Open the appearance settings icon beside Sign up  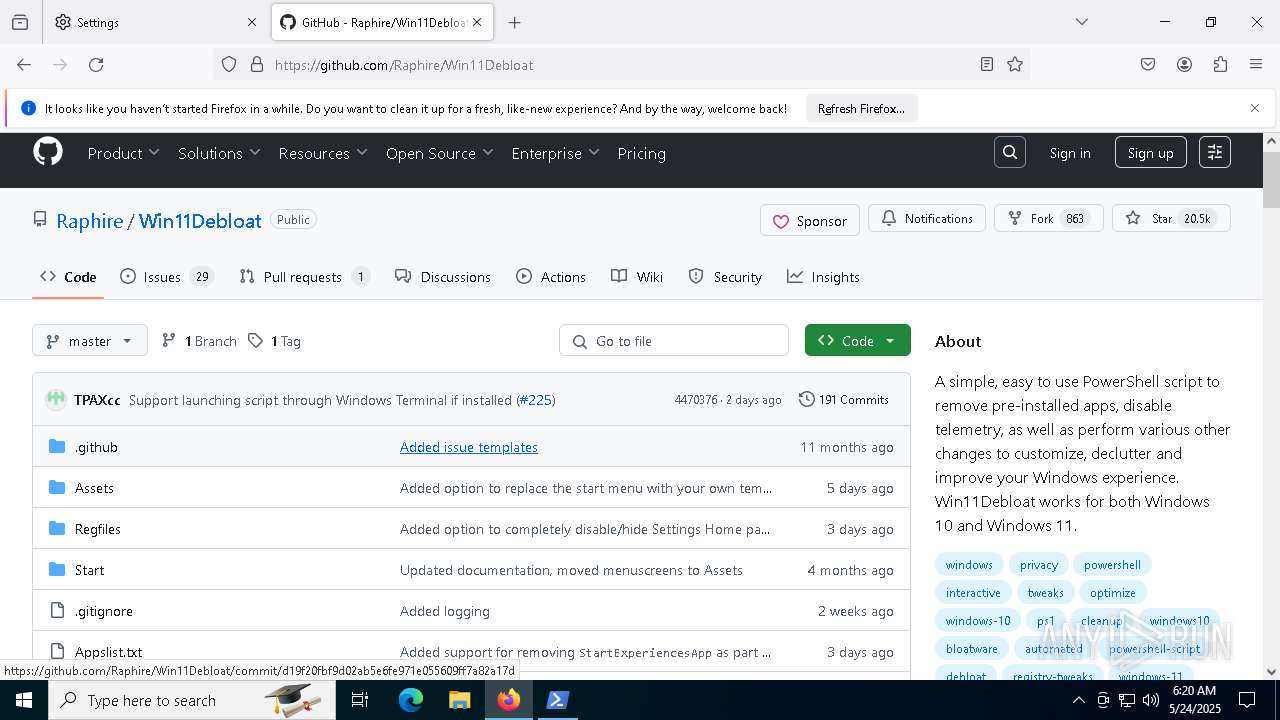click(x=1215, y=152)
